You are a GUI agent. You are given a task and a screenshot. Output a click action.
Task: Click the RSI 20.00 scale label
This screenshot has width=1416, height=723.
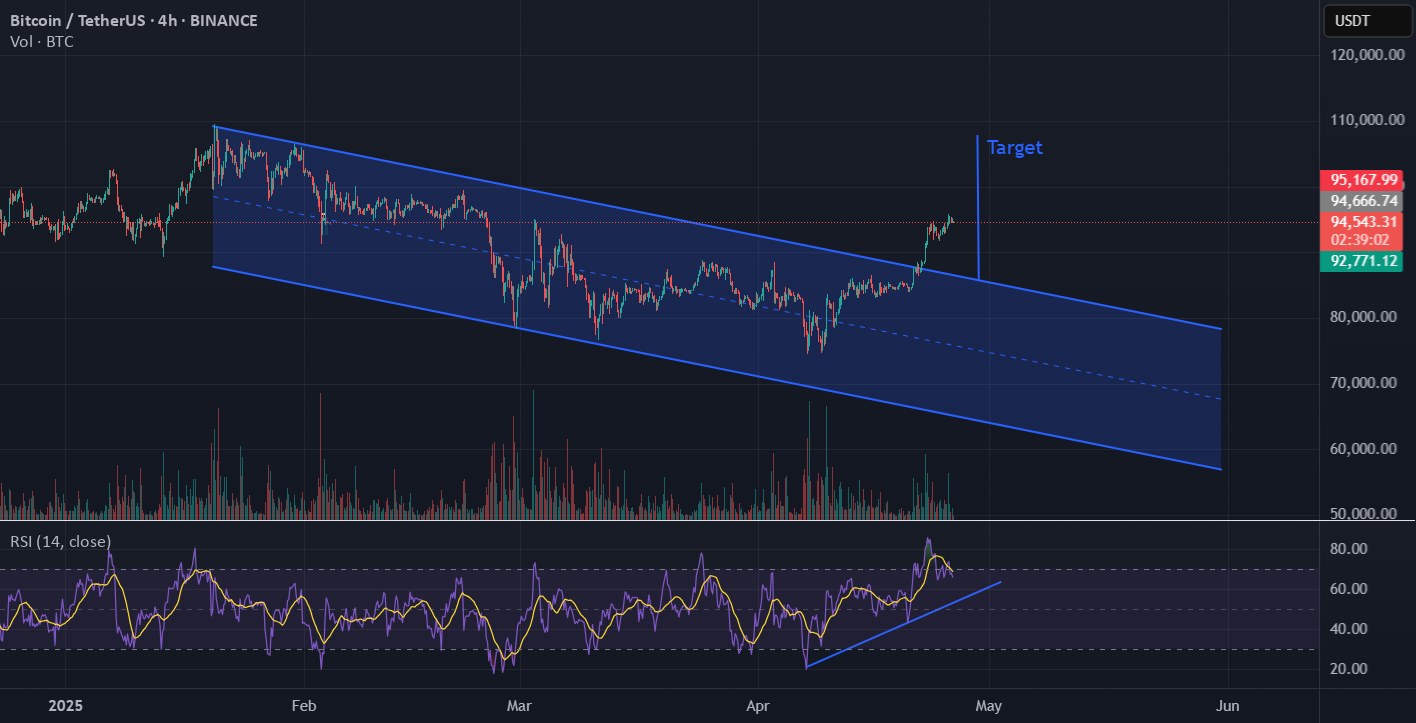[1348, 669]
